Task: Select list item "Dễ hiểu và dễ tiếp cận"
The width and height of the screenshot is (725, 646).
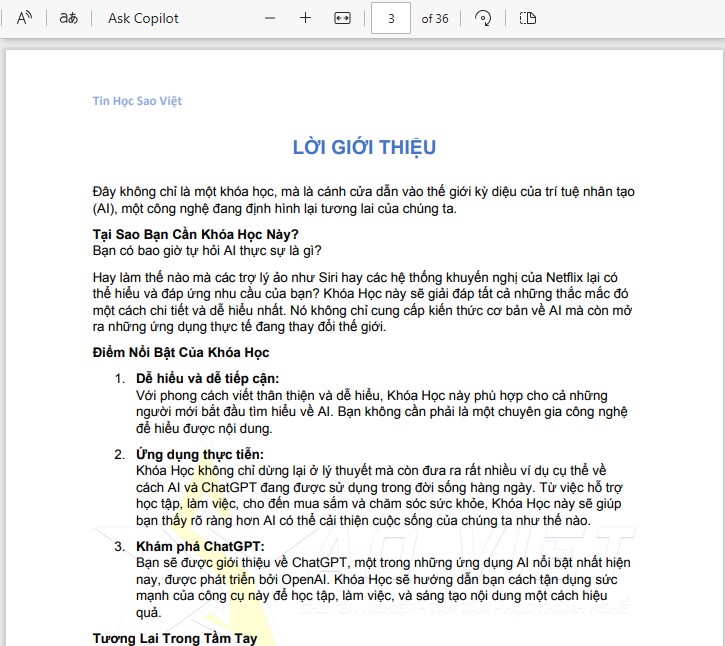Action: (x=208, y=379)
